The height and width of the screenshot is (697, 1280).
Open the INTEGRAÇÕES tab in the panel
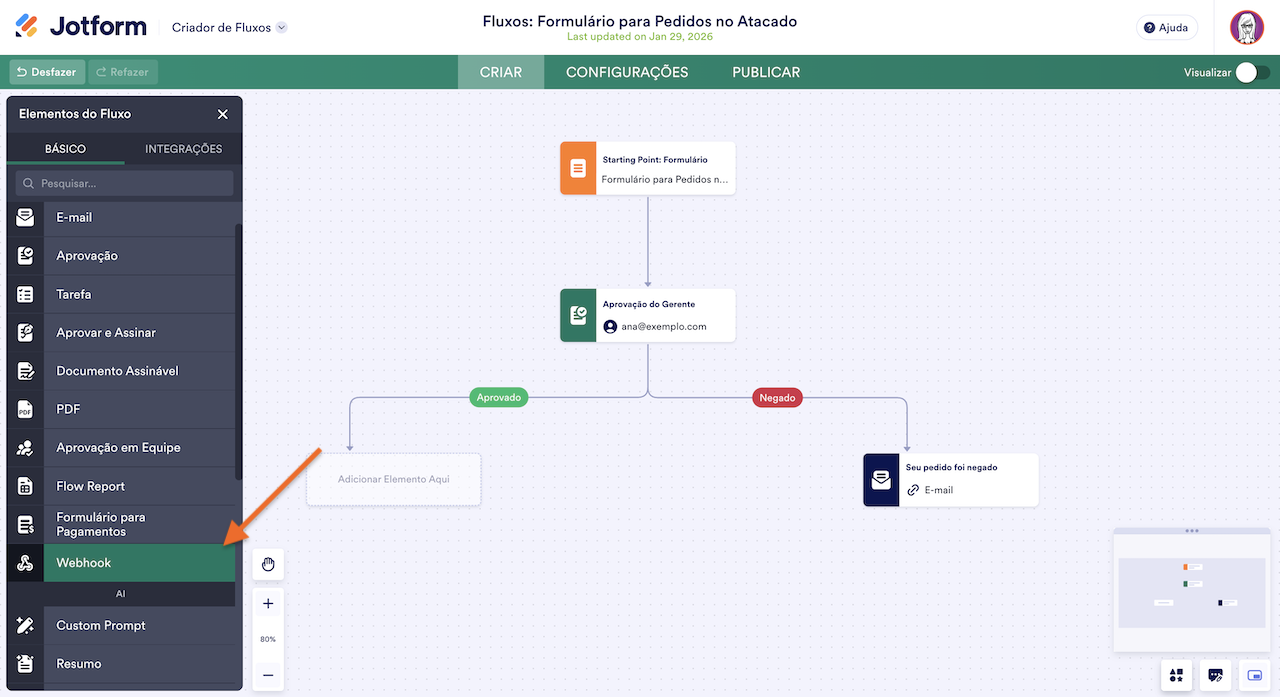(x=183, y=148)
